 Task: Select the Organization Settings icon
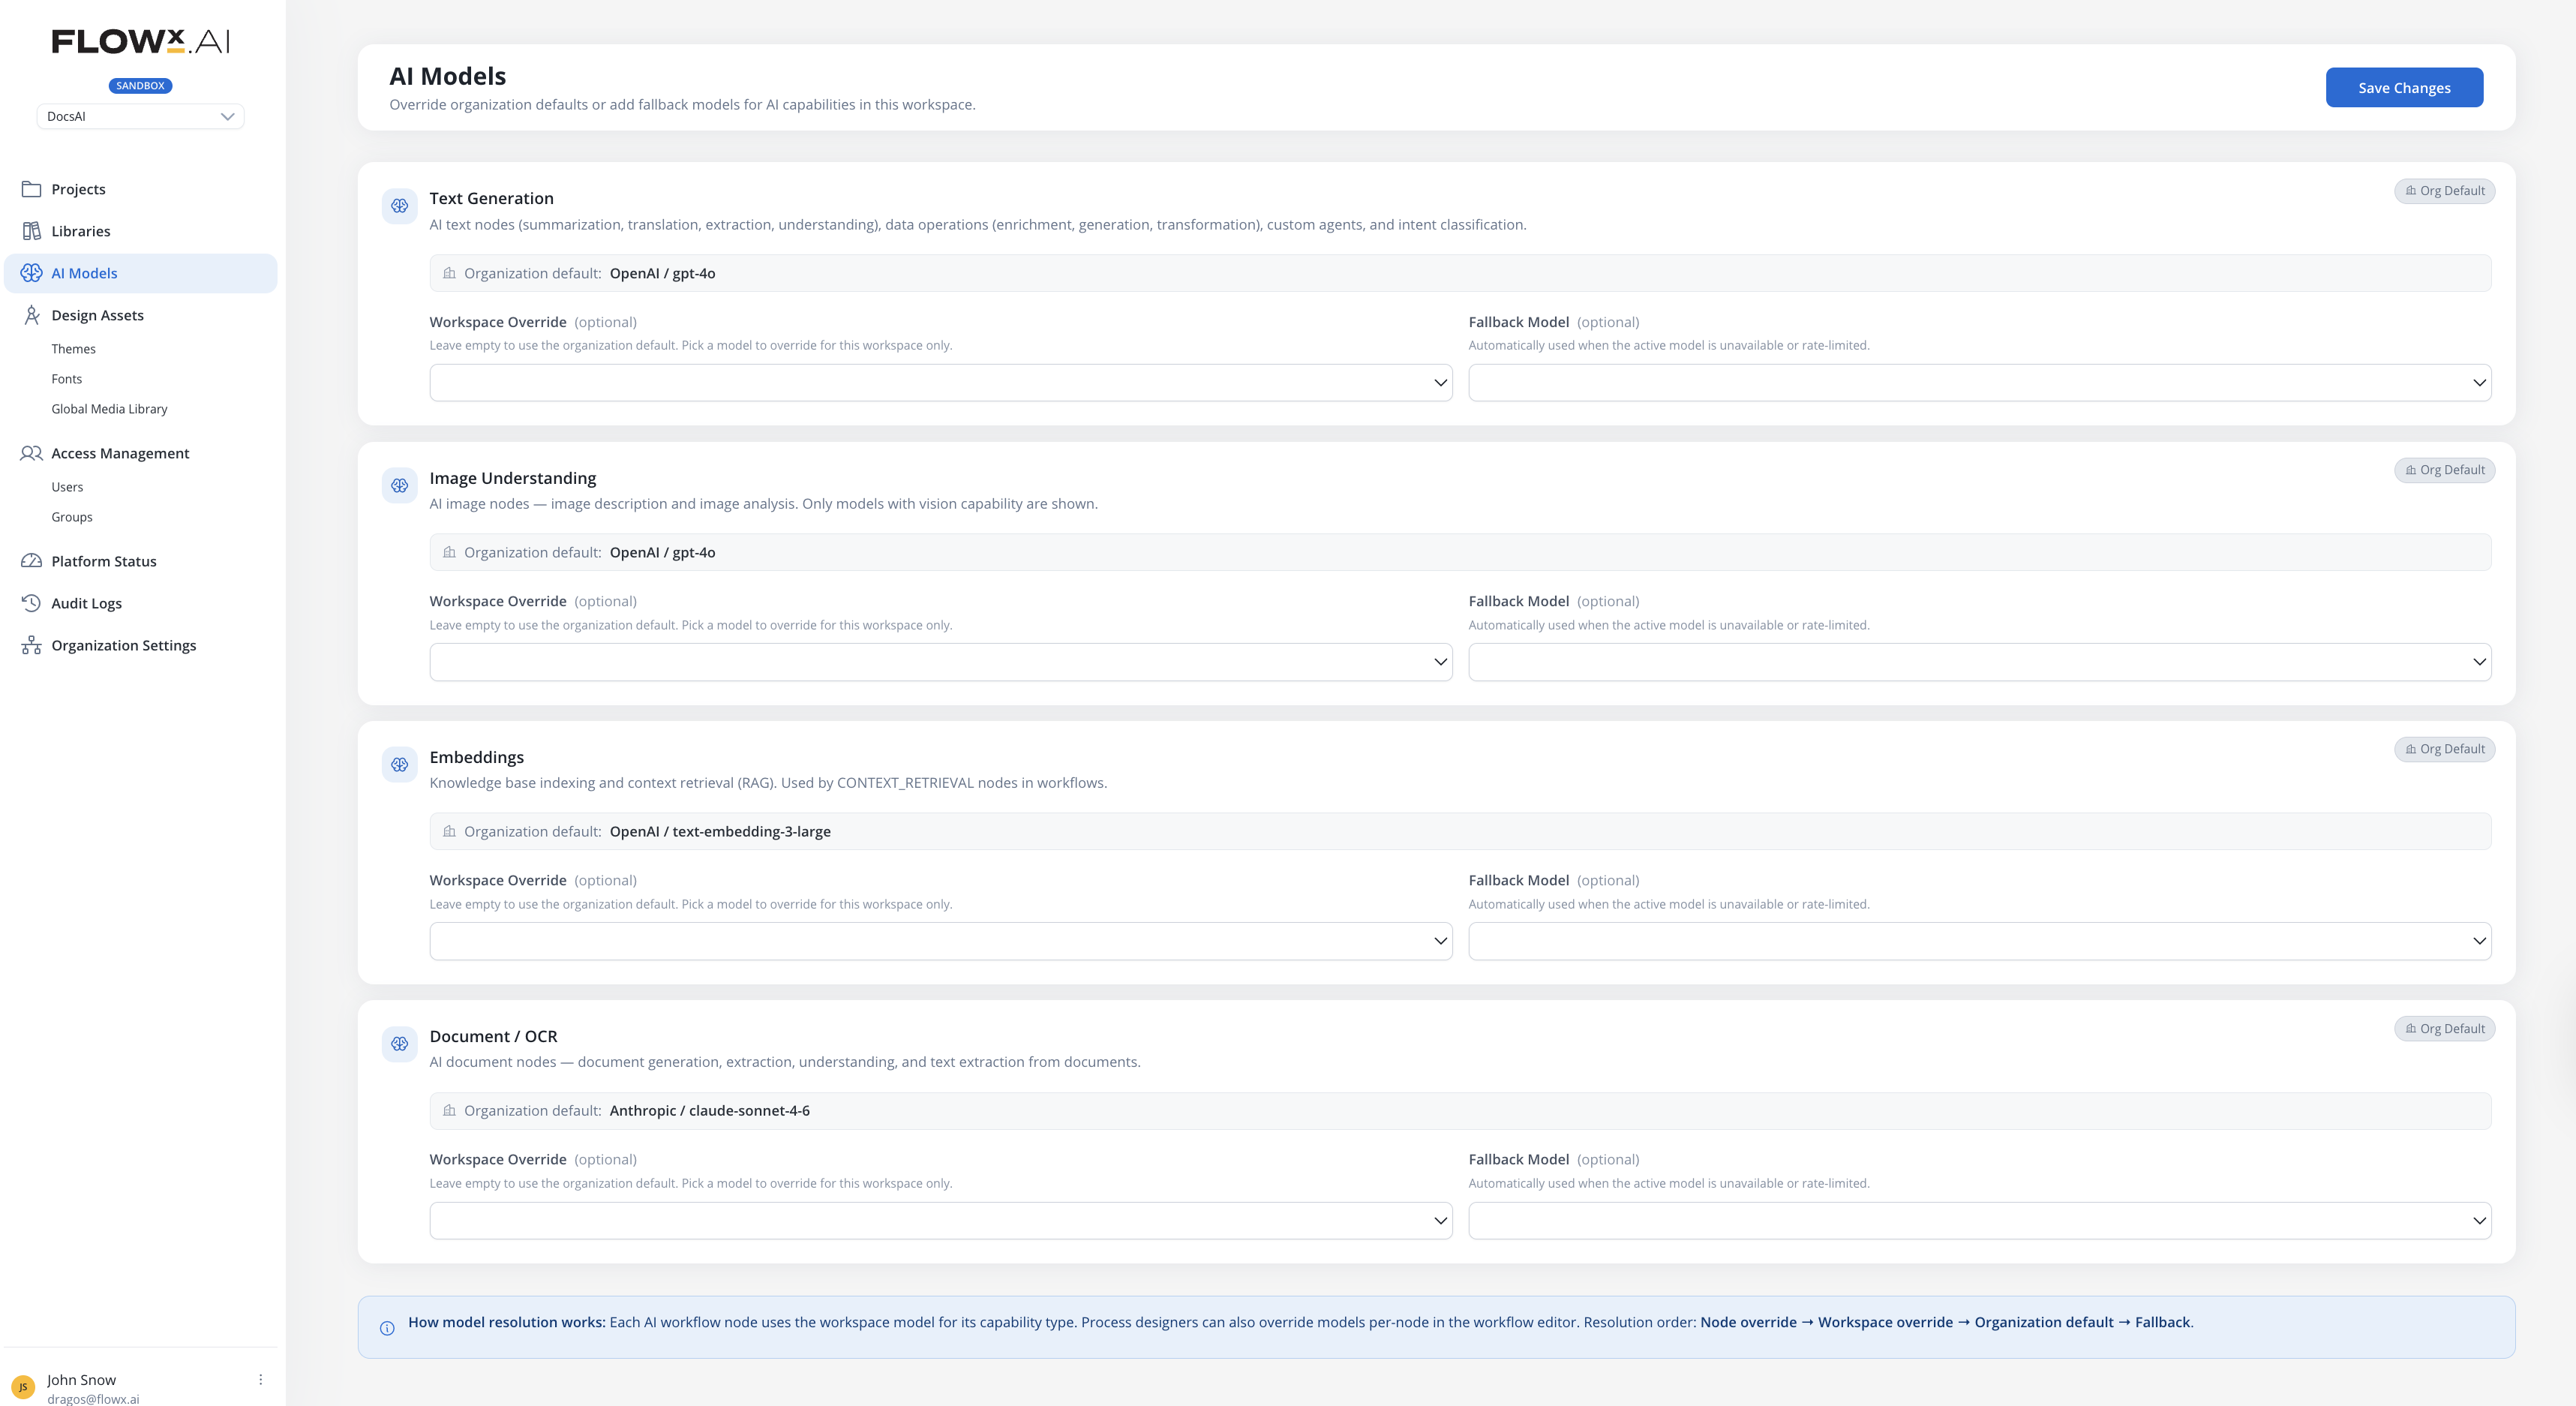pos(31,645)
